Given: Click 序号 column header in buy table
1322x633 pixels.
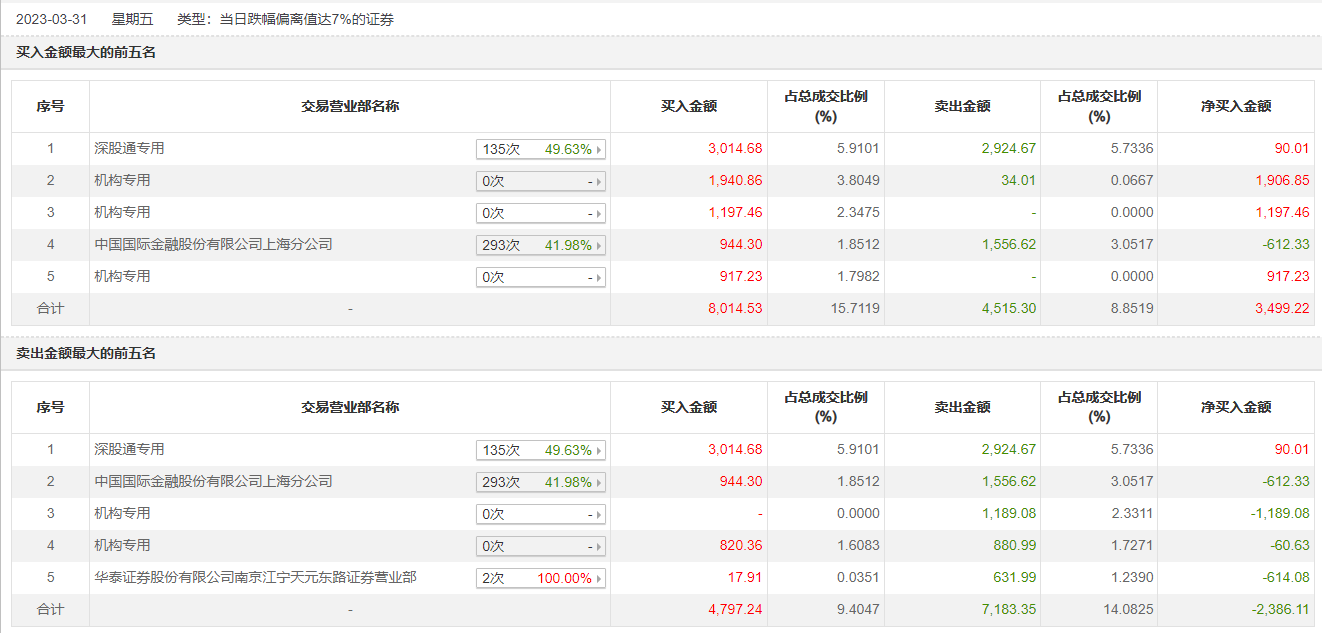Looking at the screenshot, I should click(50, 106).
